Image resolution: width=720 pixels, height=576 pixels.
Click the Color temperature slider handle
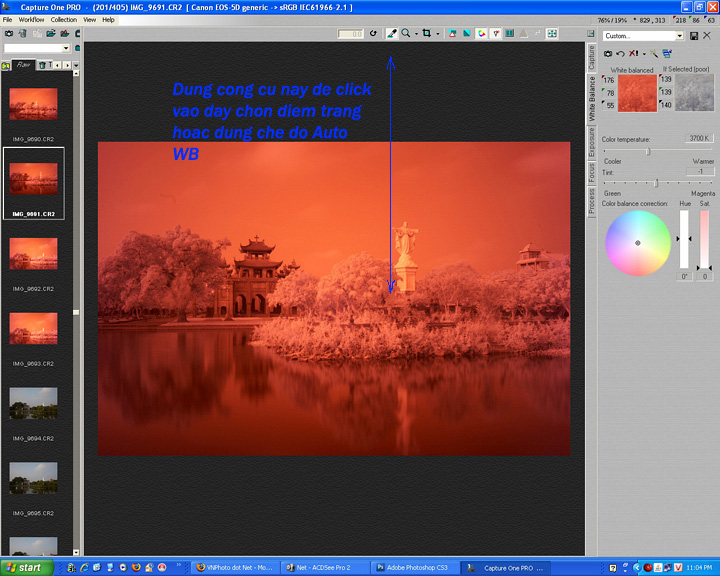(x=648, y=151)
